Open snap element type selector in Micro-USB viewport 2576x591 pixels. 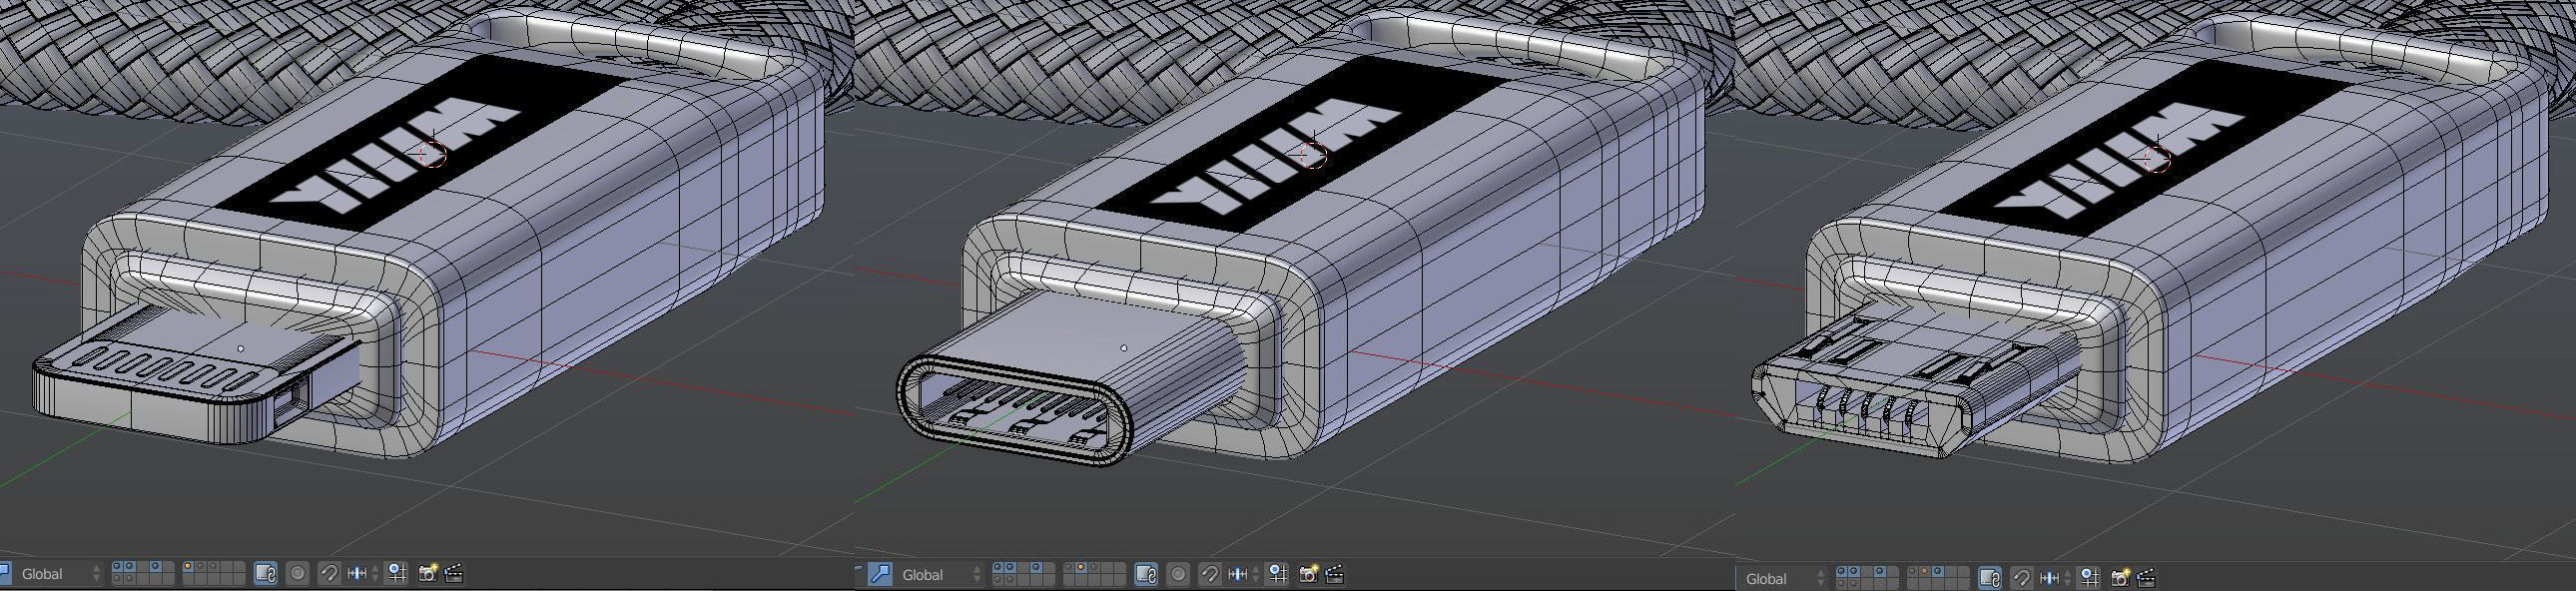(x=2056, y=578)
